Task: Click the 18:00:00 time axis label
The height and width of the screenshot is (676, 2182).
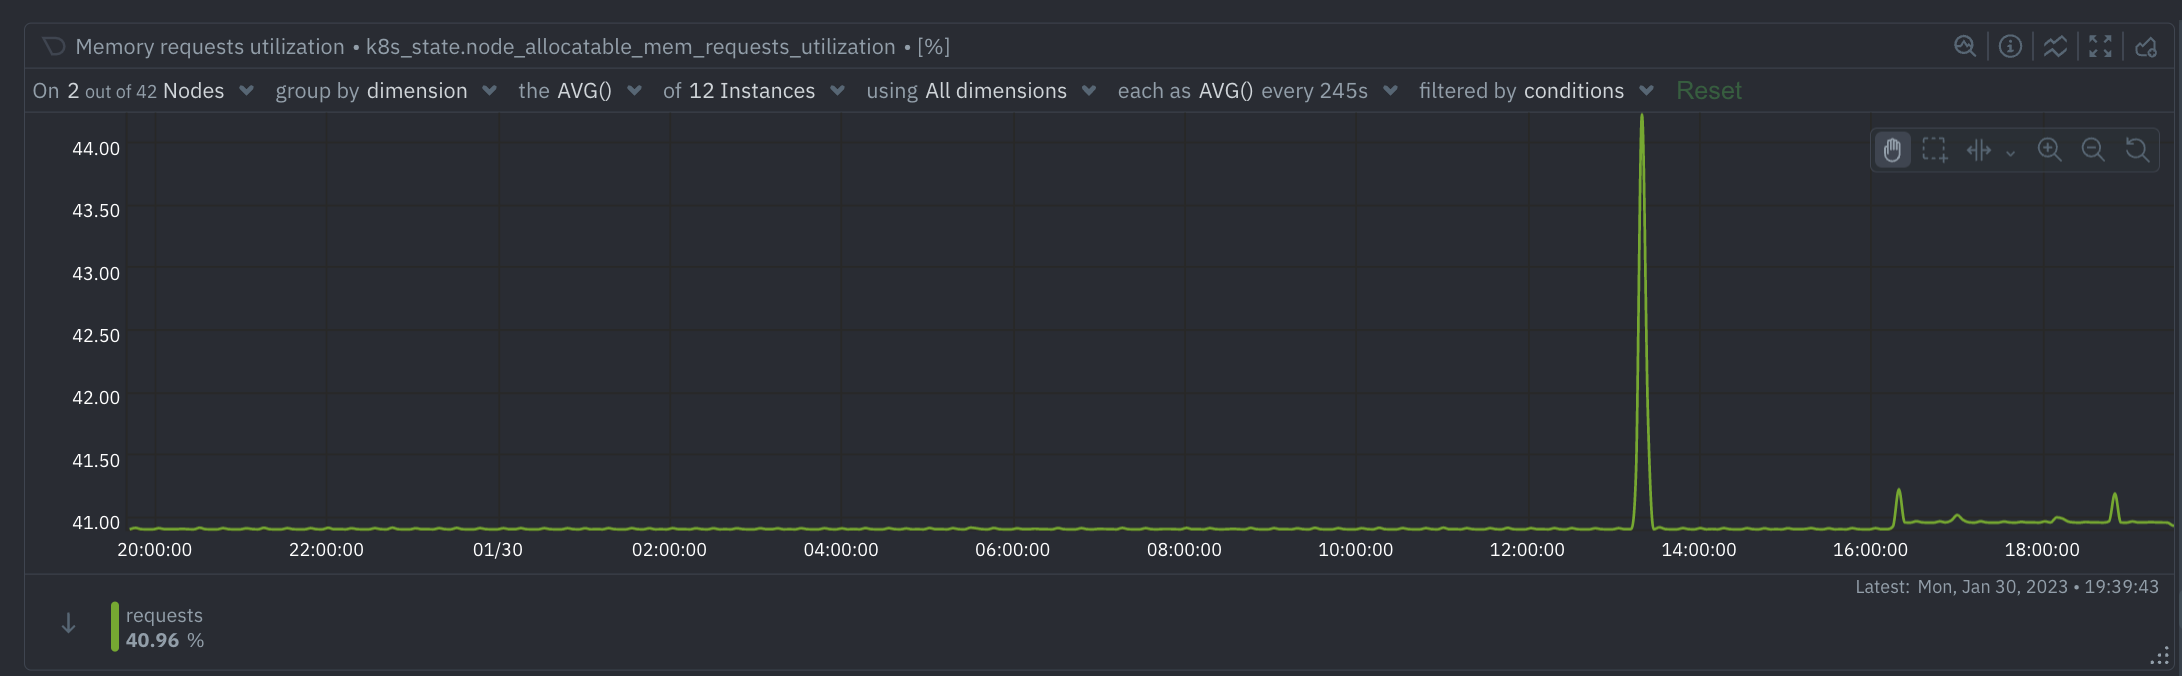Action: tap(2042, 550)
